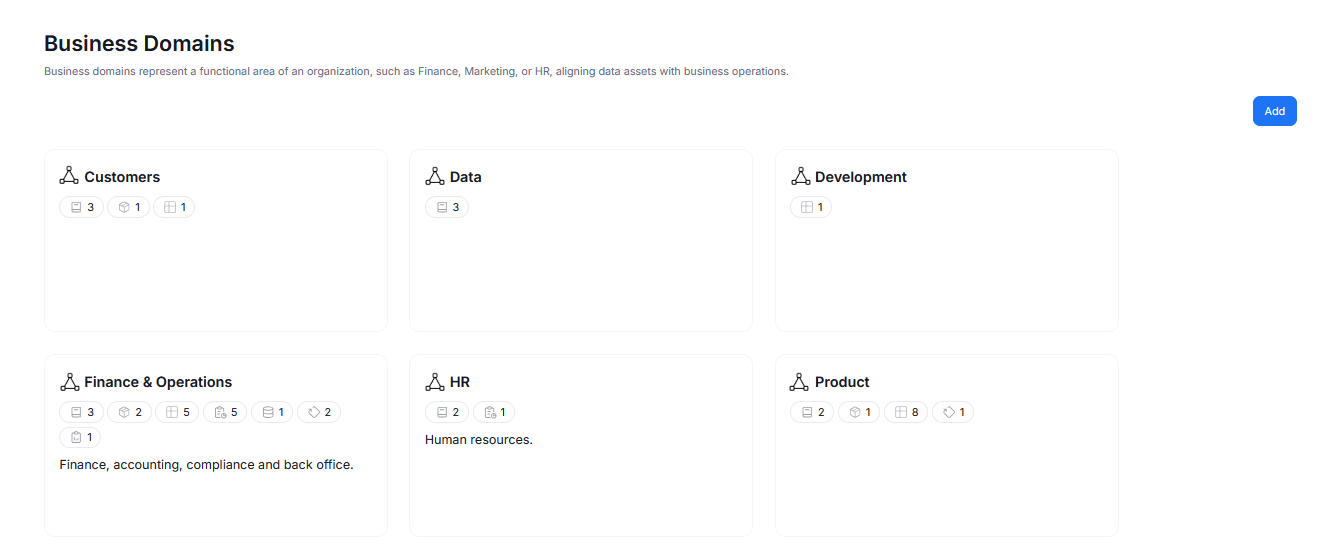Open the Product domain title

(842, 382)
